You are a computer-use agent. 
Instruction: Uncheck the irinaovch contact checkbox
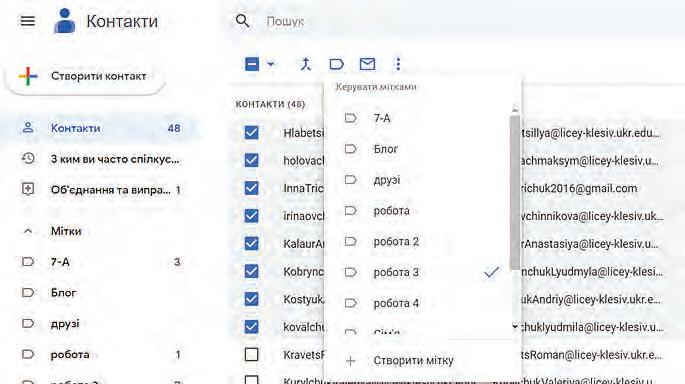251,215
